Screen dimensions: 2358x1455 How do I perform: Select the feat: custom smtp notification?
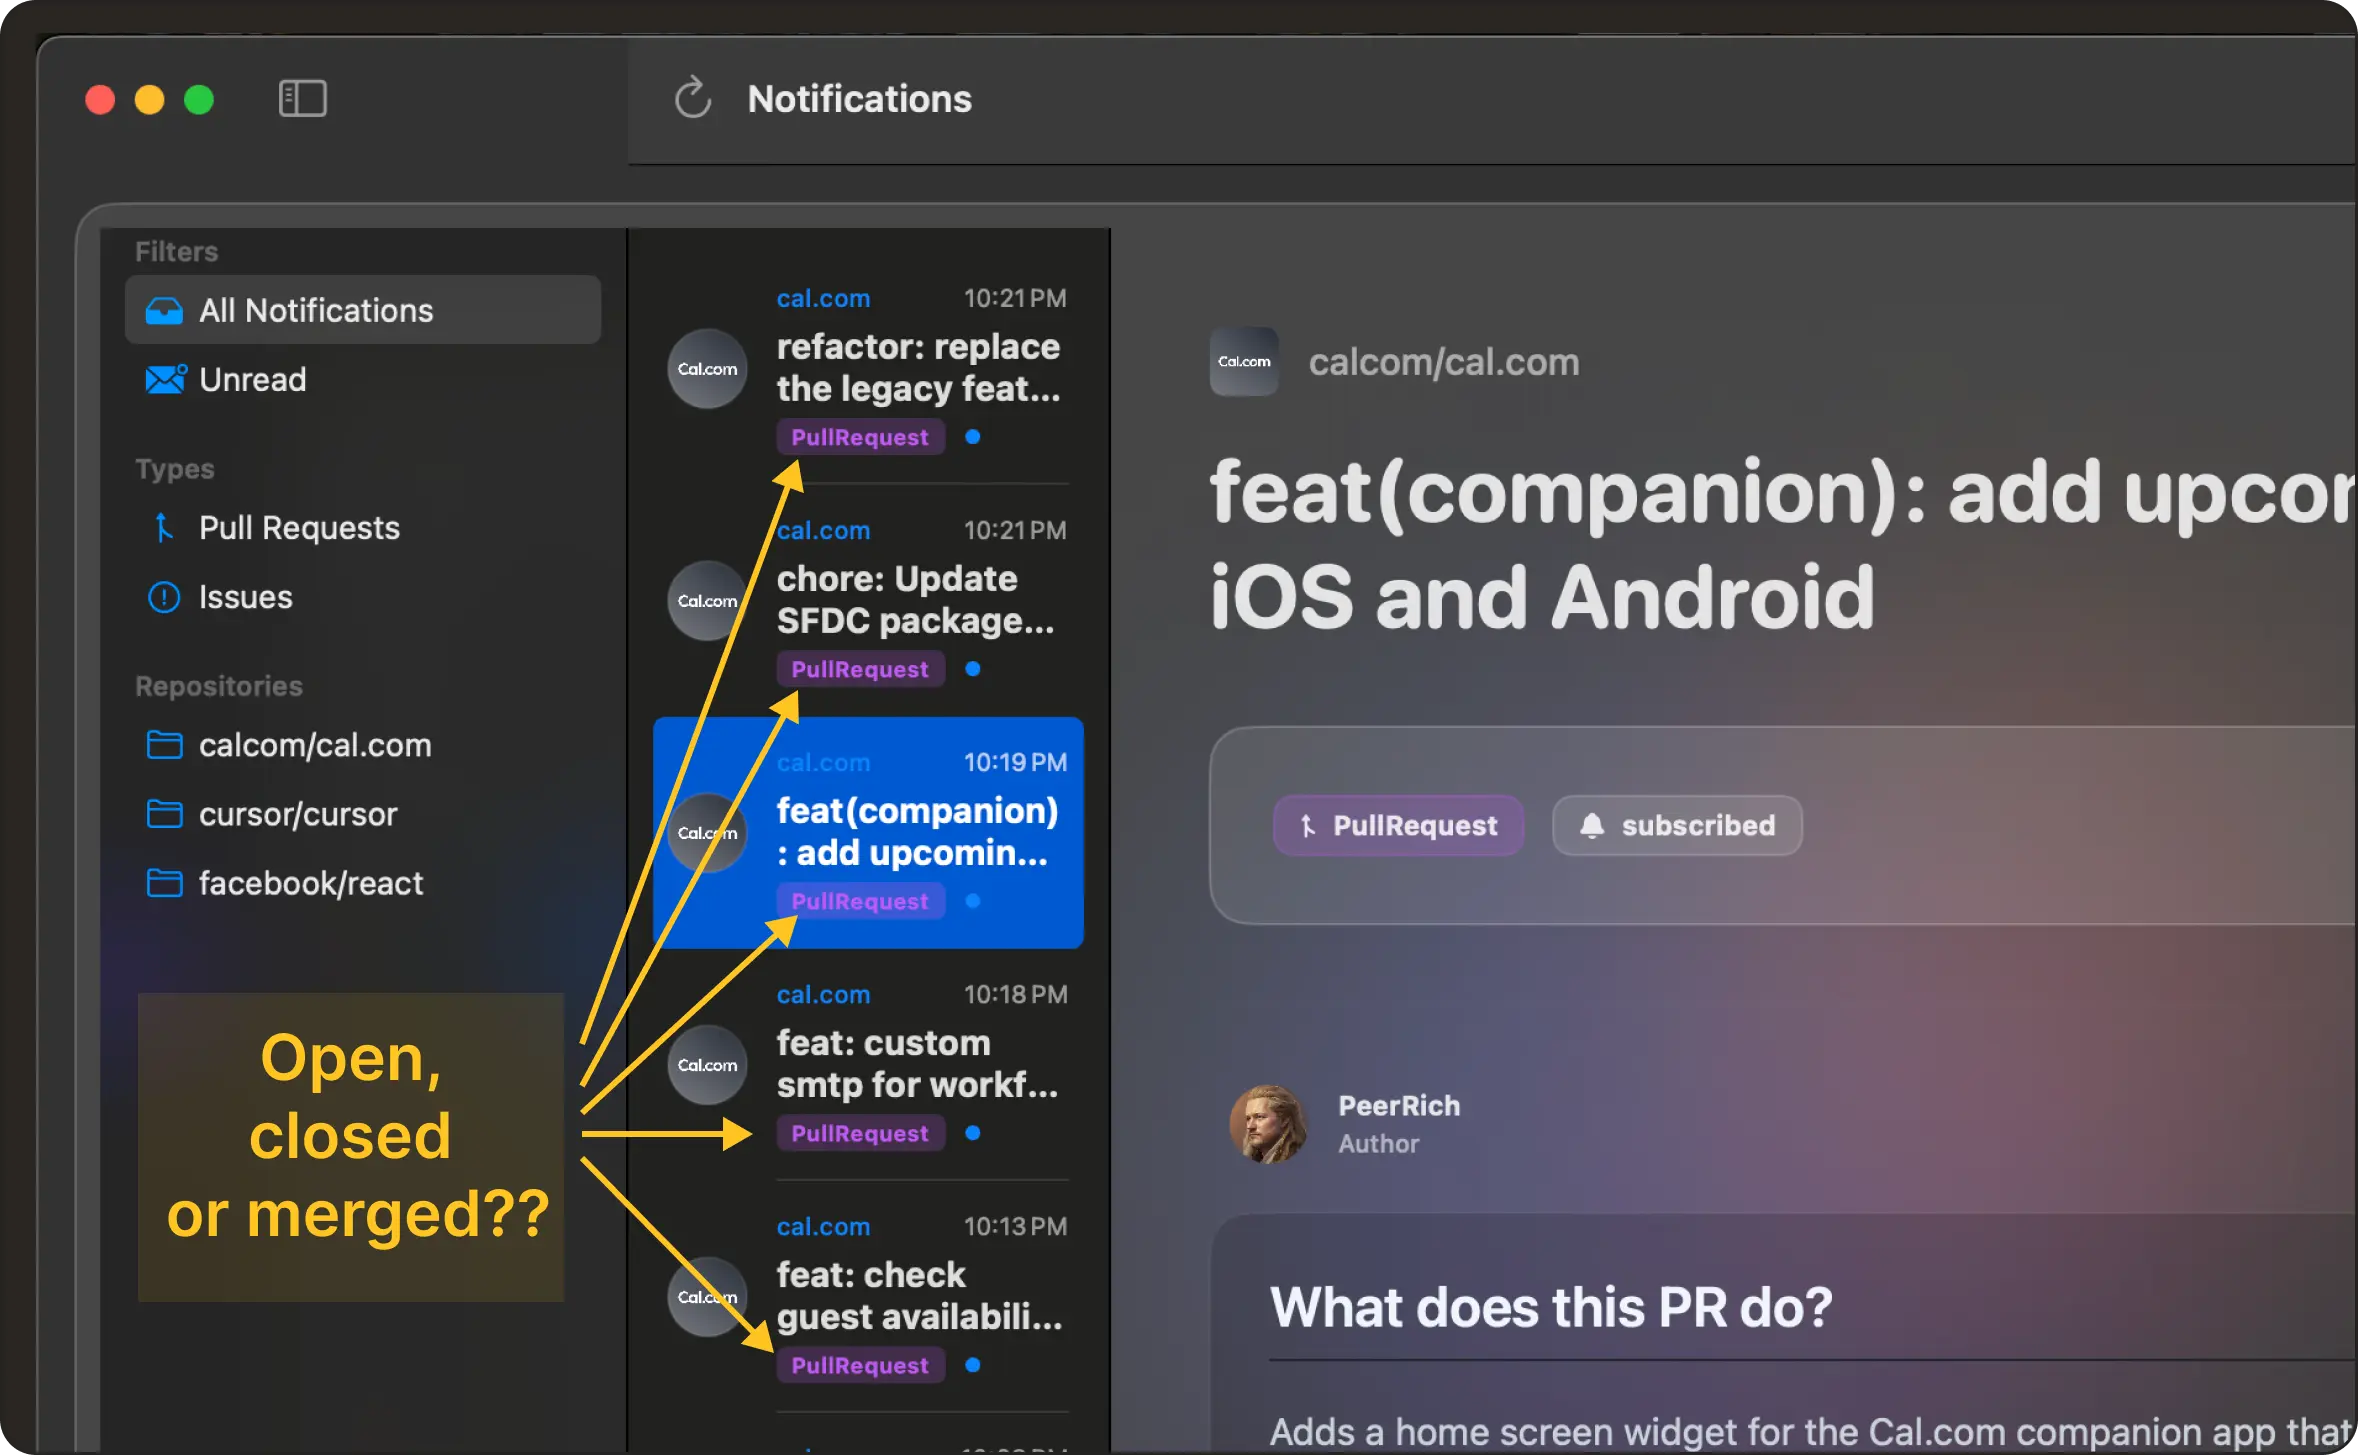coord(917,1063)
